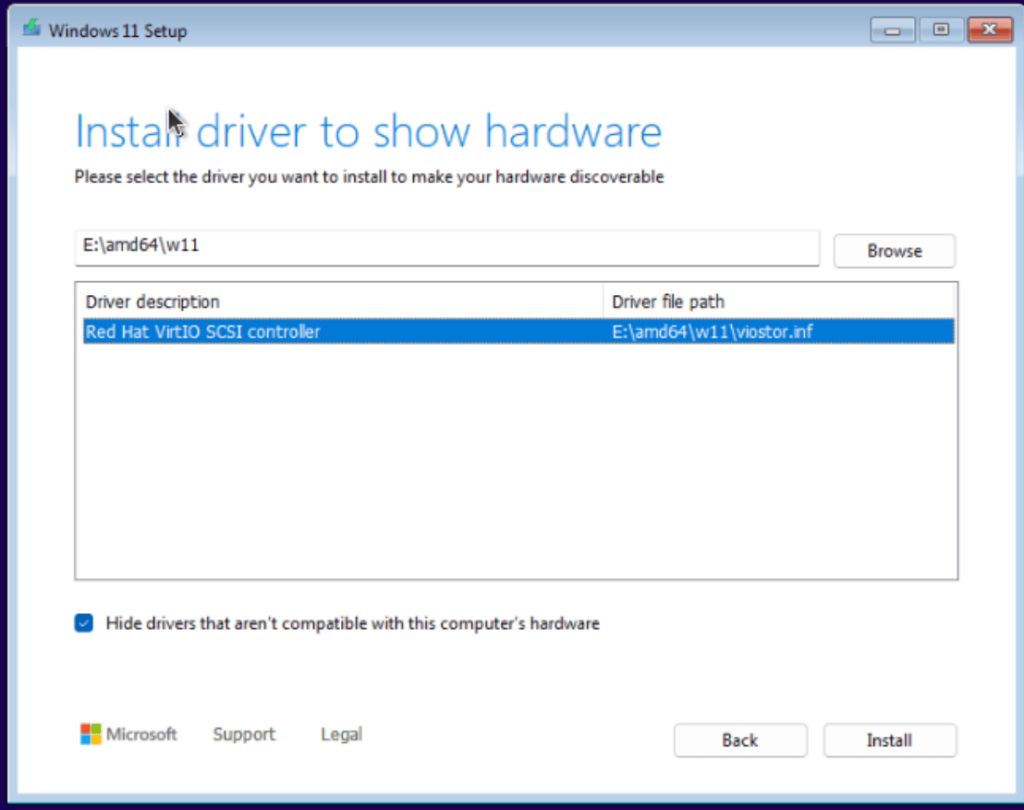
Task: Open the Legal link
Action: tap(342, 734)
